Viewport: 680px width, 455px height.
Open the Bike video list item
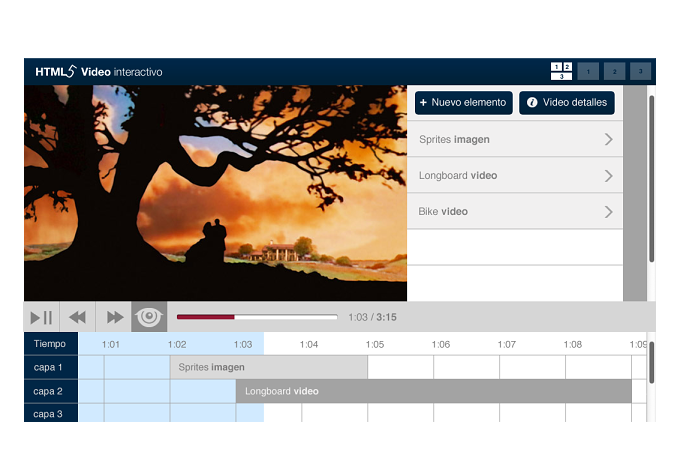click(515, 211)
